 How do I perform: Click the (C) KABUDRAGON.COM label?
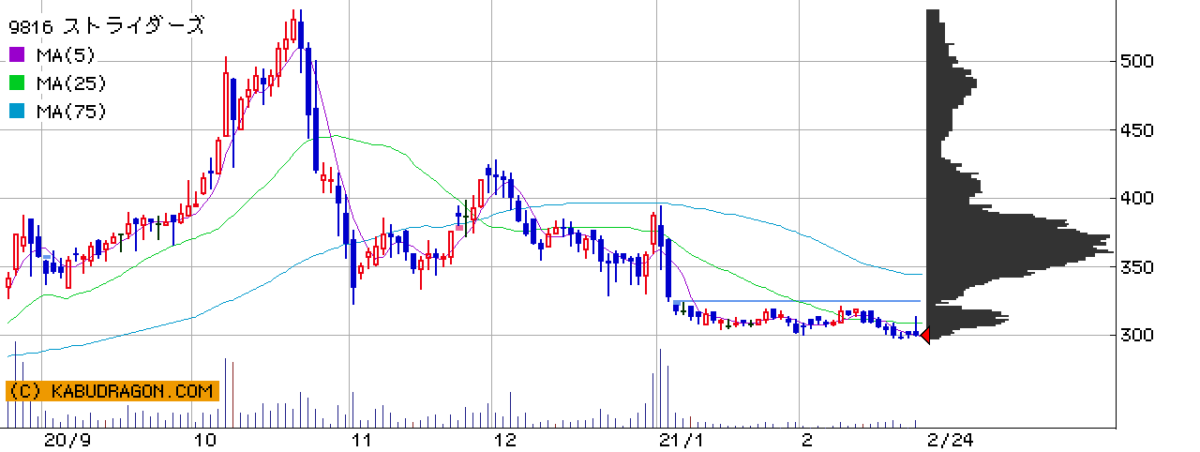112,391
